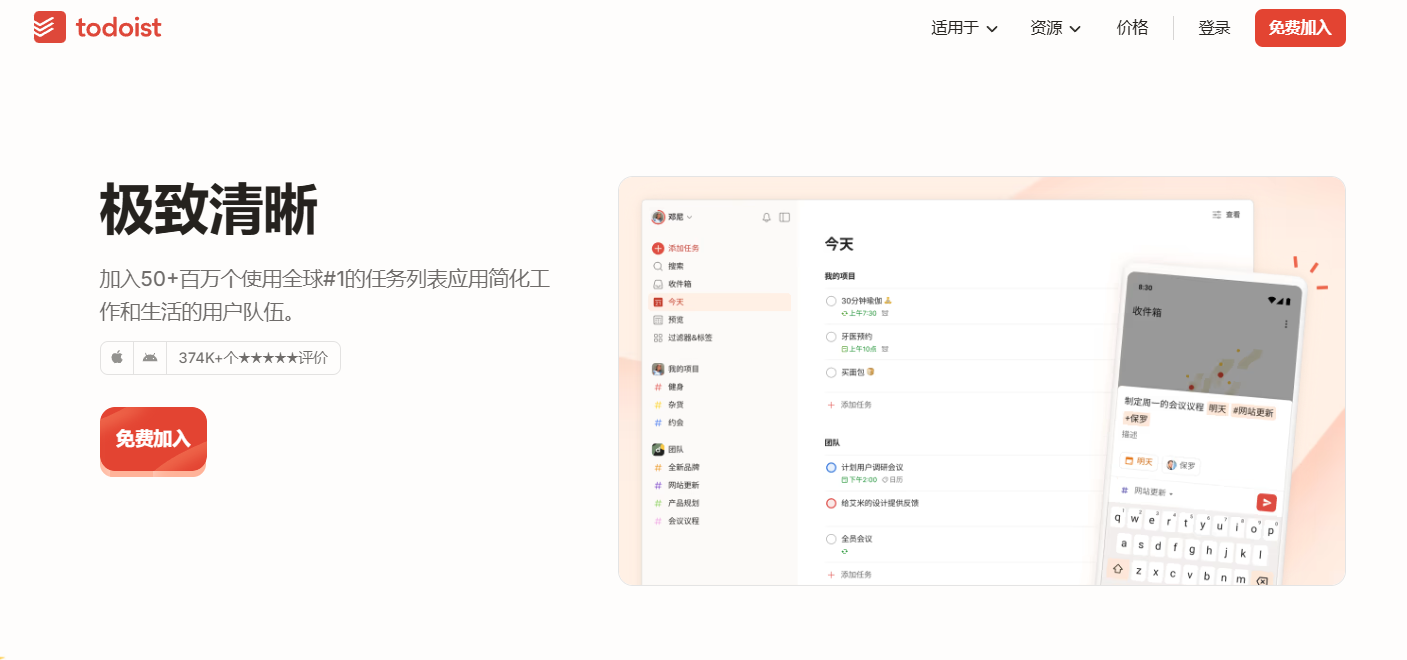
Task: Check off the 买面包 task
Action: tap(831, 373)
